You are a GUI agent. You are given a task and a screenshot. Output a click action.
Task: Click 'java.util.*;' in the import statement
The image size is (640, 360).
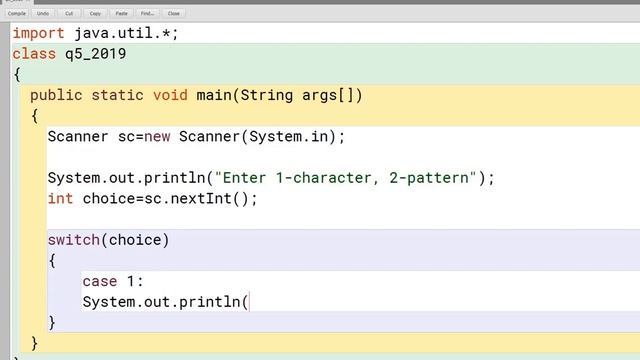(x=127, y=33)
